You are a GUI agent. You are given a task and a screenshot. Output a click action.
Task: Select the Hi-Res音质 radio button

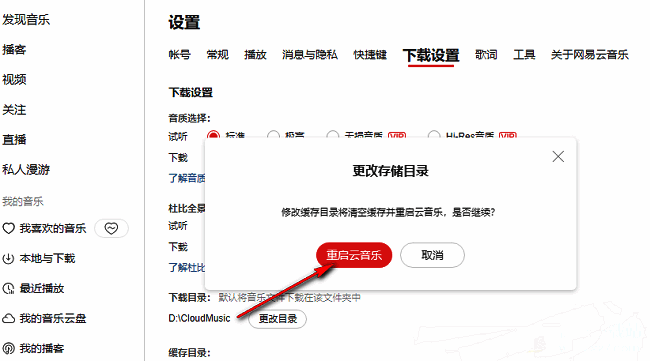(434, 135)
